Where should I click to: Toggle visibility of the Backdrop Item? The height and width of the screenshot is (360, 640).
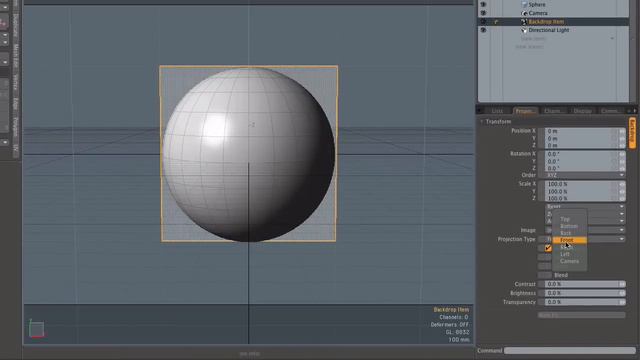[x=483, y=22]
